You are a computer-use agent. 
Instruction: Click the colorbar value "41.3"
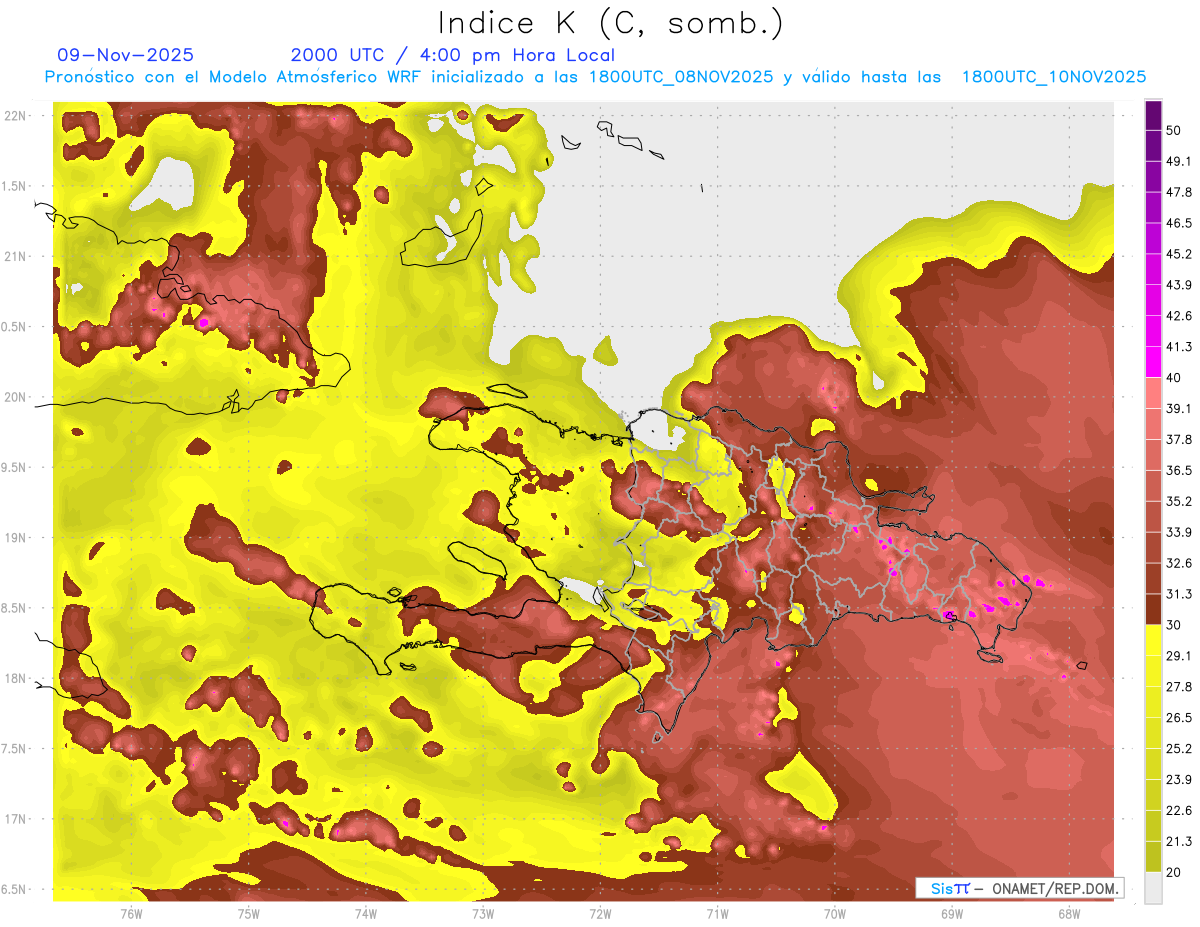pos(1179,347)
